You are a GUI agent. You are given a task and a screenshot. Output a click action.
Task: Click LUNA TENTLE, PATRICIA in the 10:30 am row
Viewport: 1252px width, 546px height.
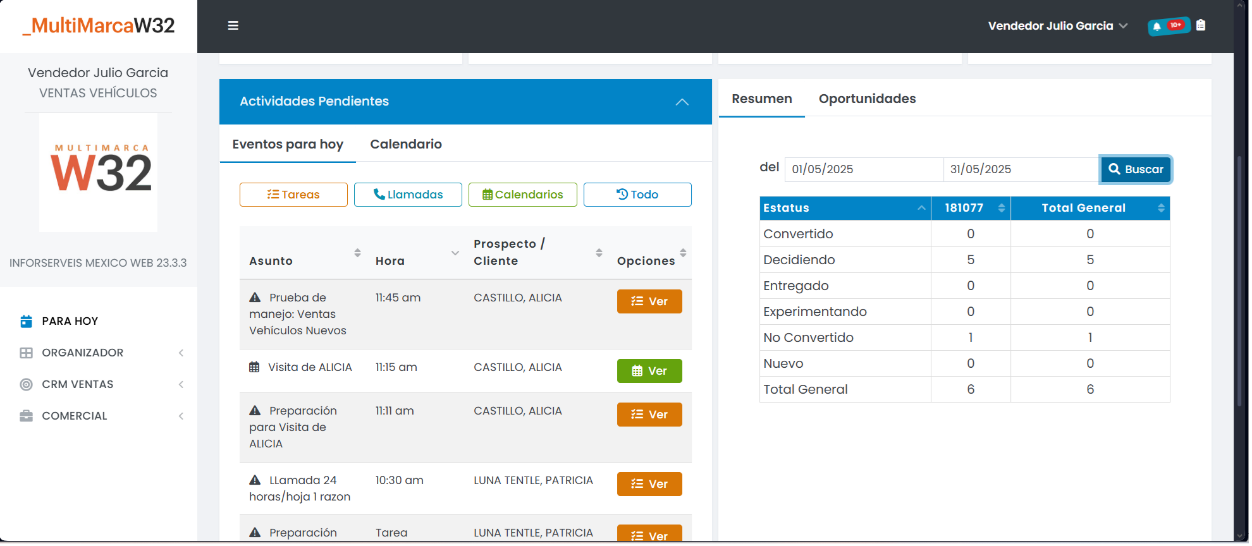(x=533, y=480)
